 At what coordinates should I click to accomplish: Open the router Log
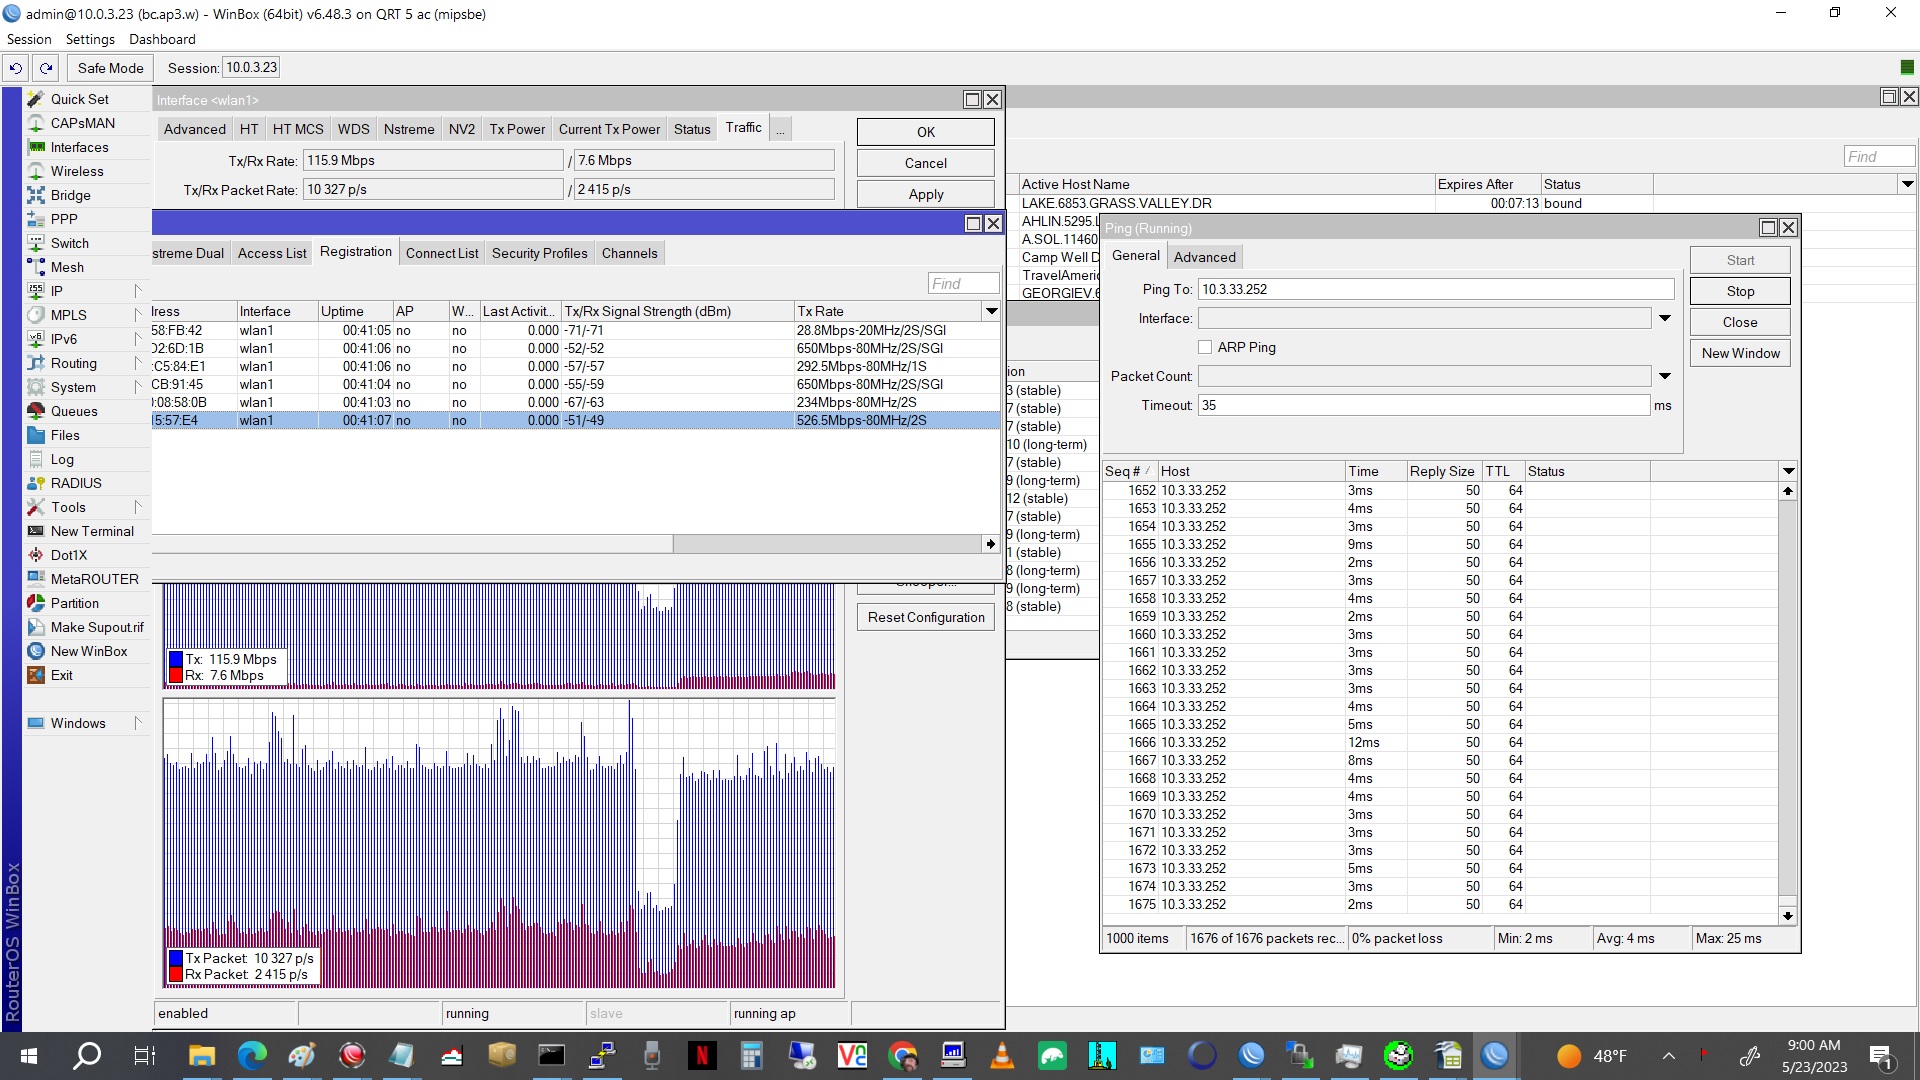tap(61, 459)
